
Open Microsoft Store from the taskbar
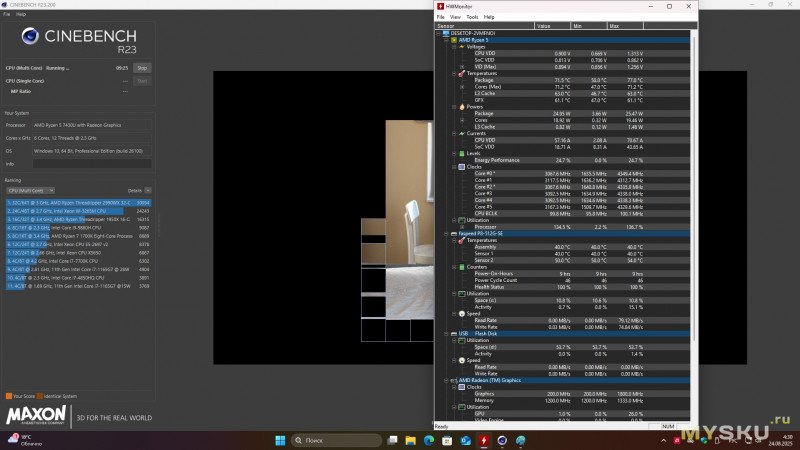[x=447, y=440]
